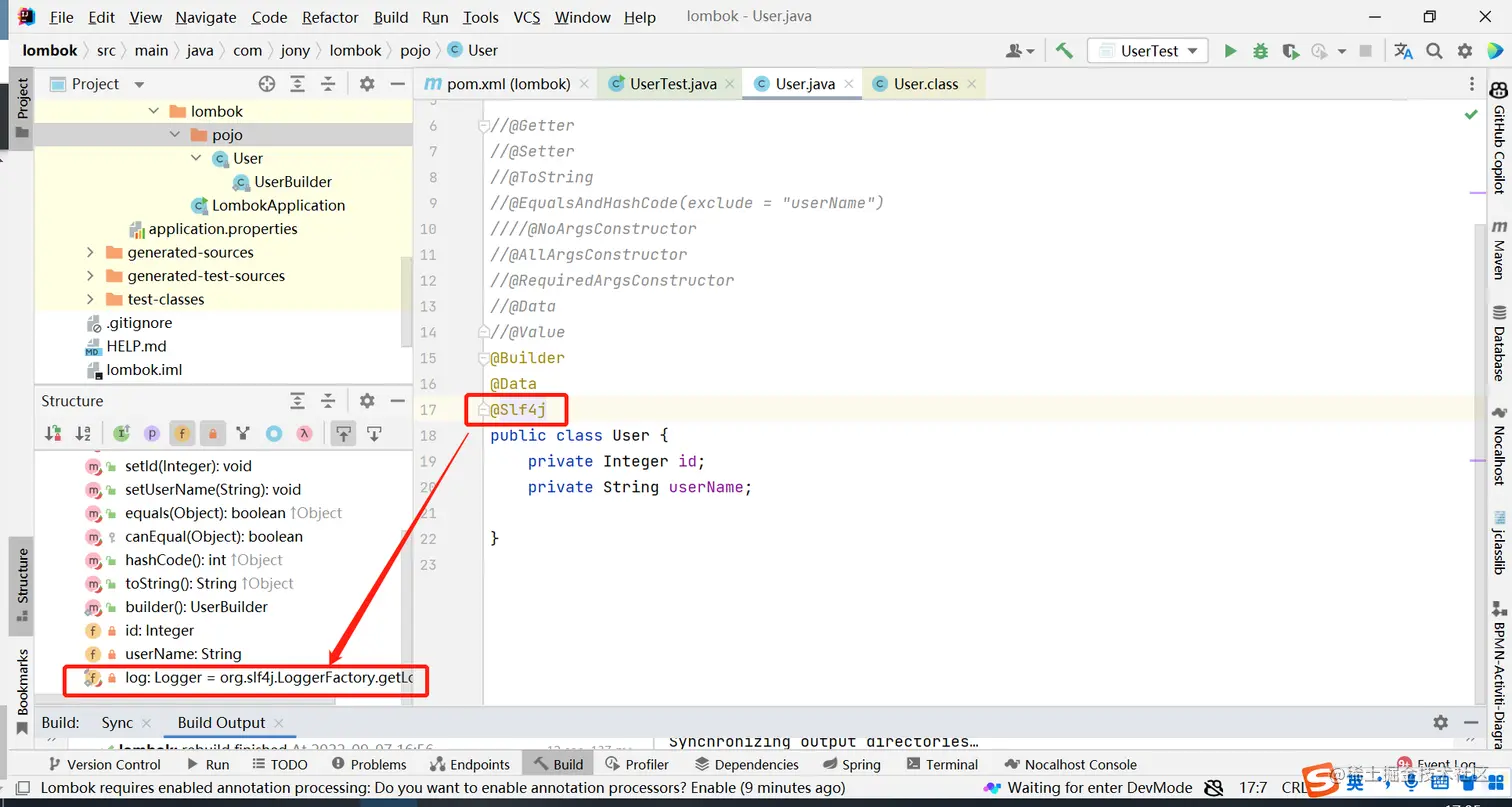Open IDE settings via the top toolbar gear
This screenshot has height=807, width=1512.
[x=1465, y=51]
